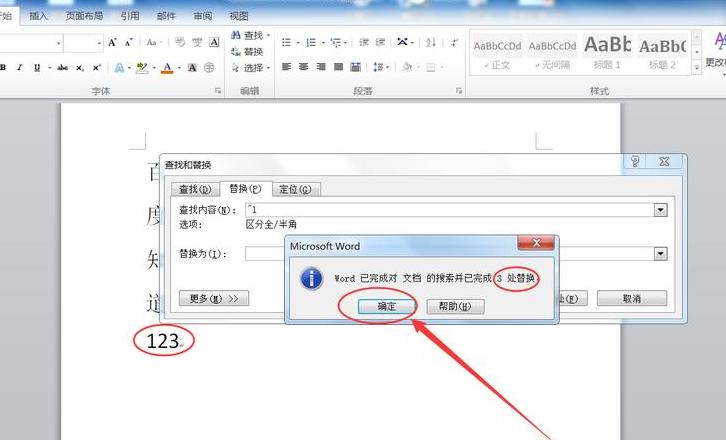726x440 pixels.
Task: Click the multilevel list icon
Action: pos(336,43)
